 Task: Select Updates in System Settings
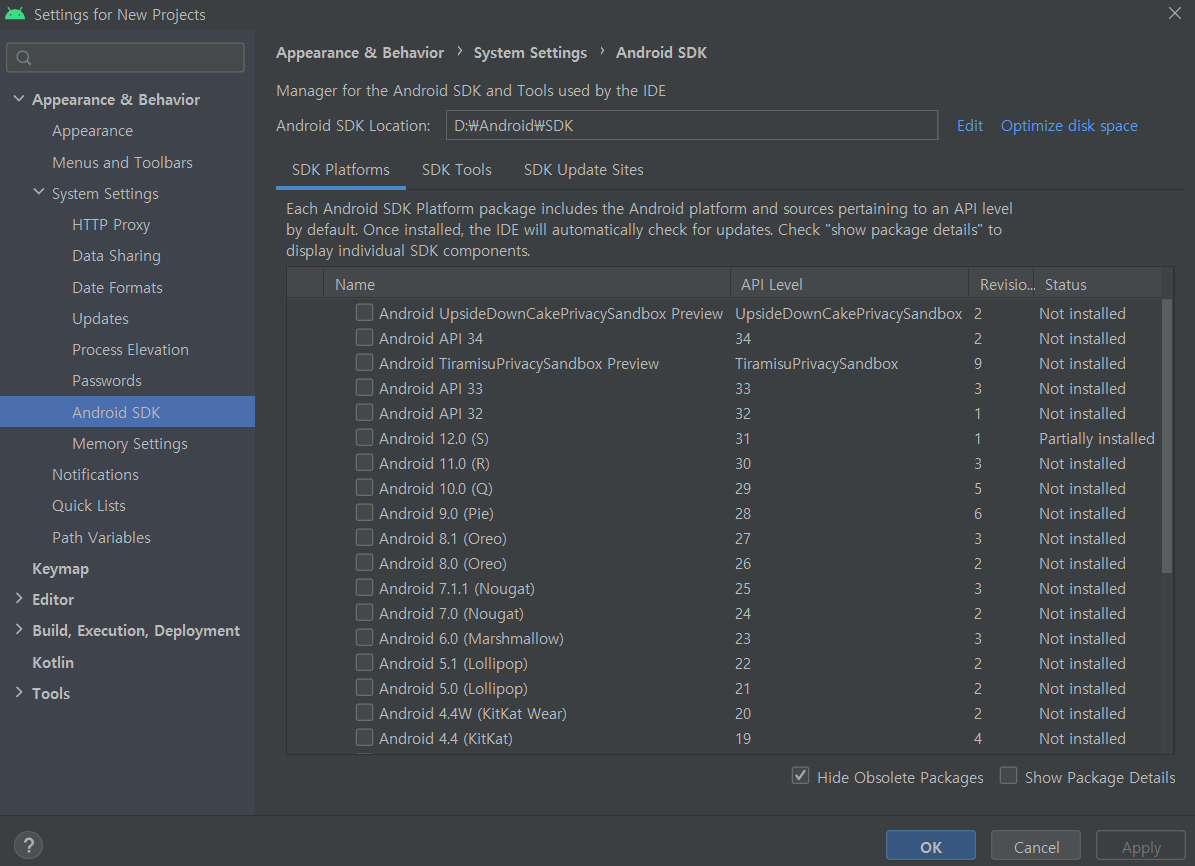tap(100, 319)
